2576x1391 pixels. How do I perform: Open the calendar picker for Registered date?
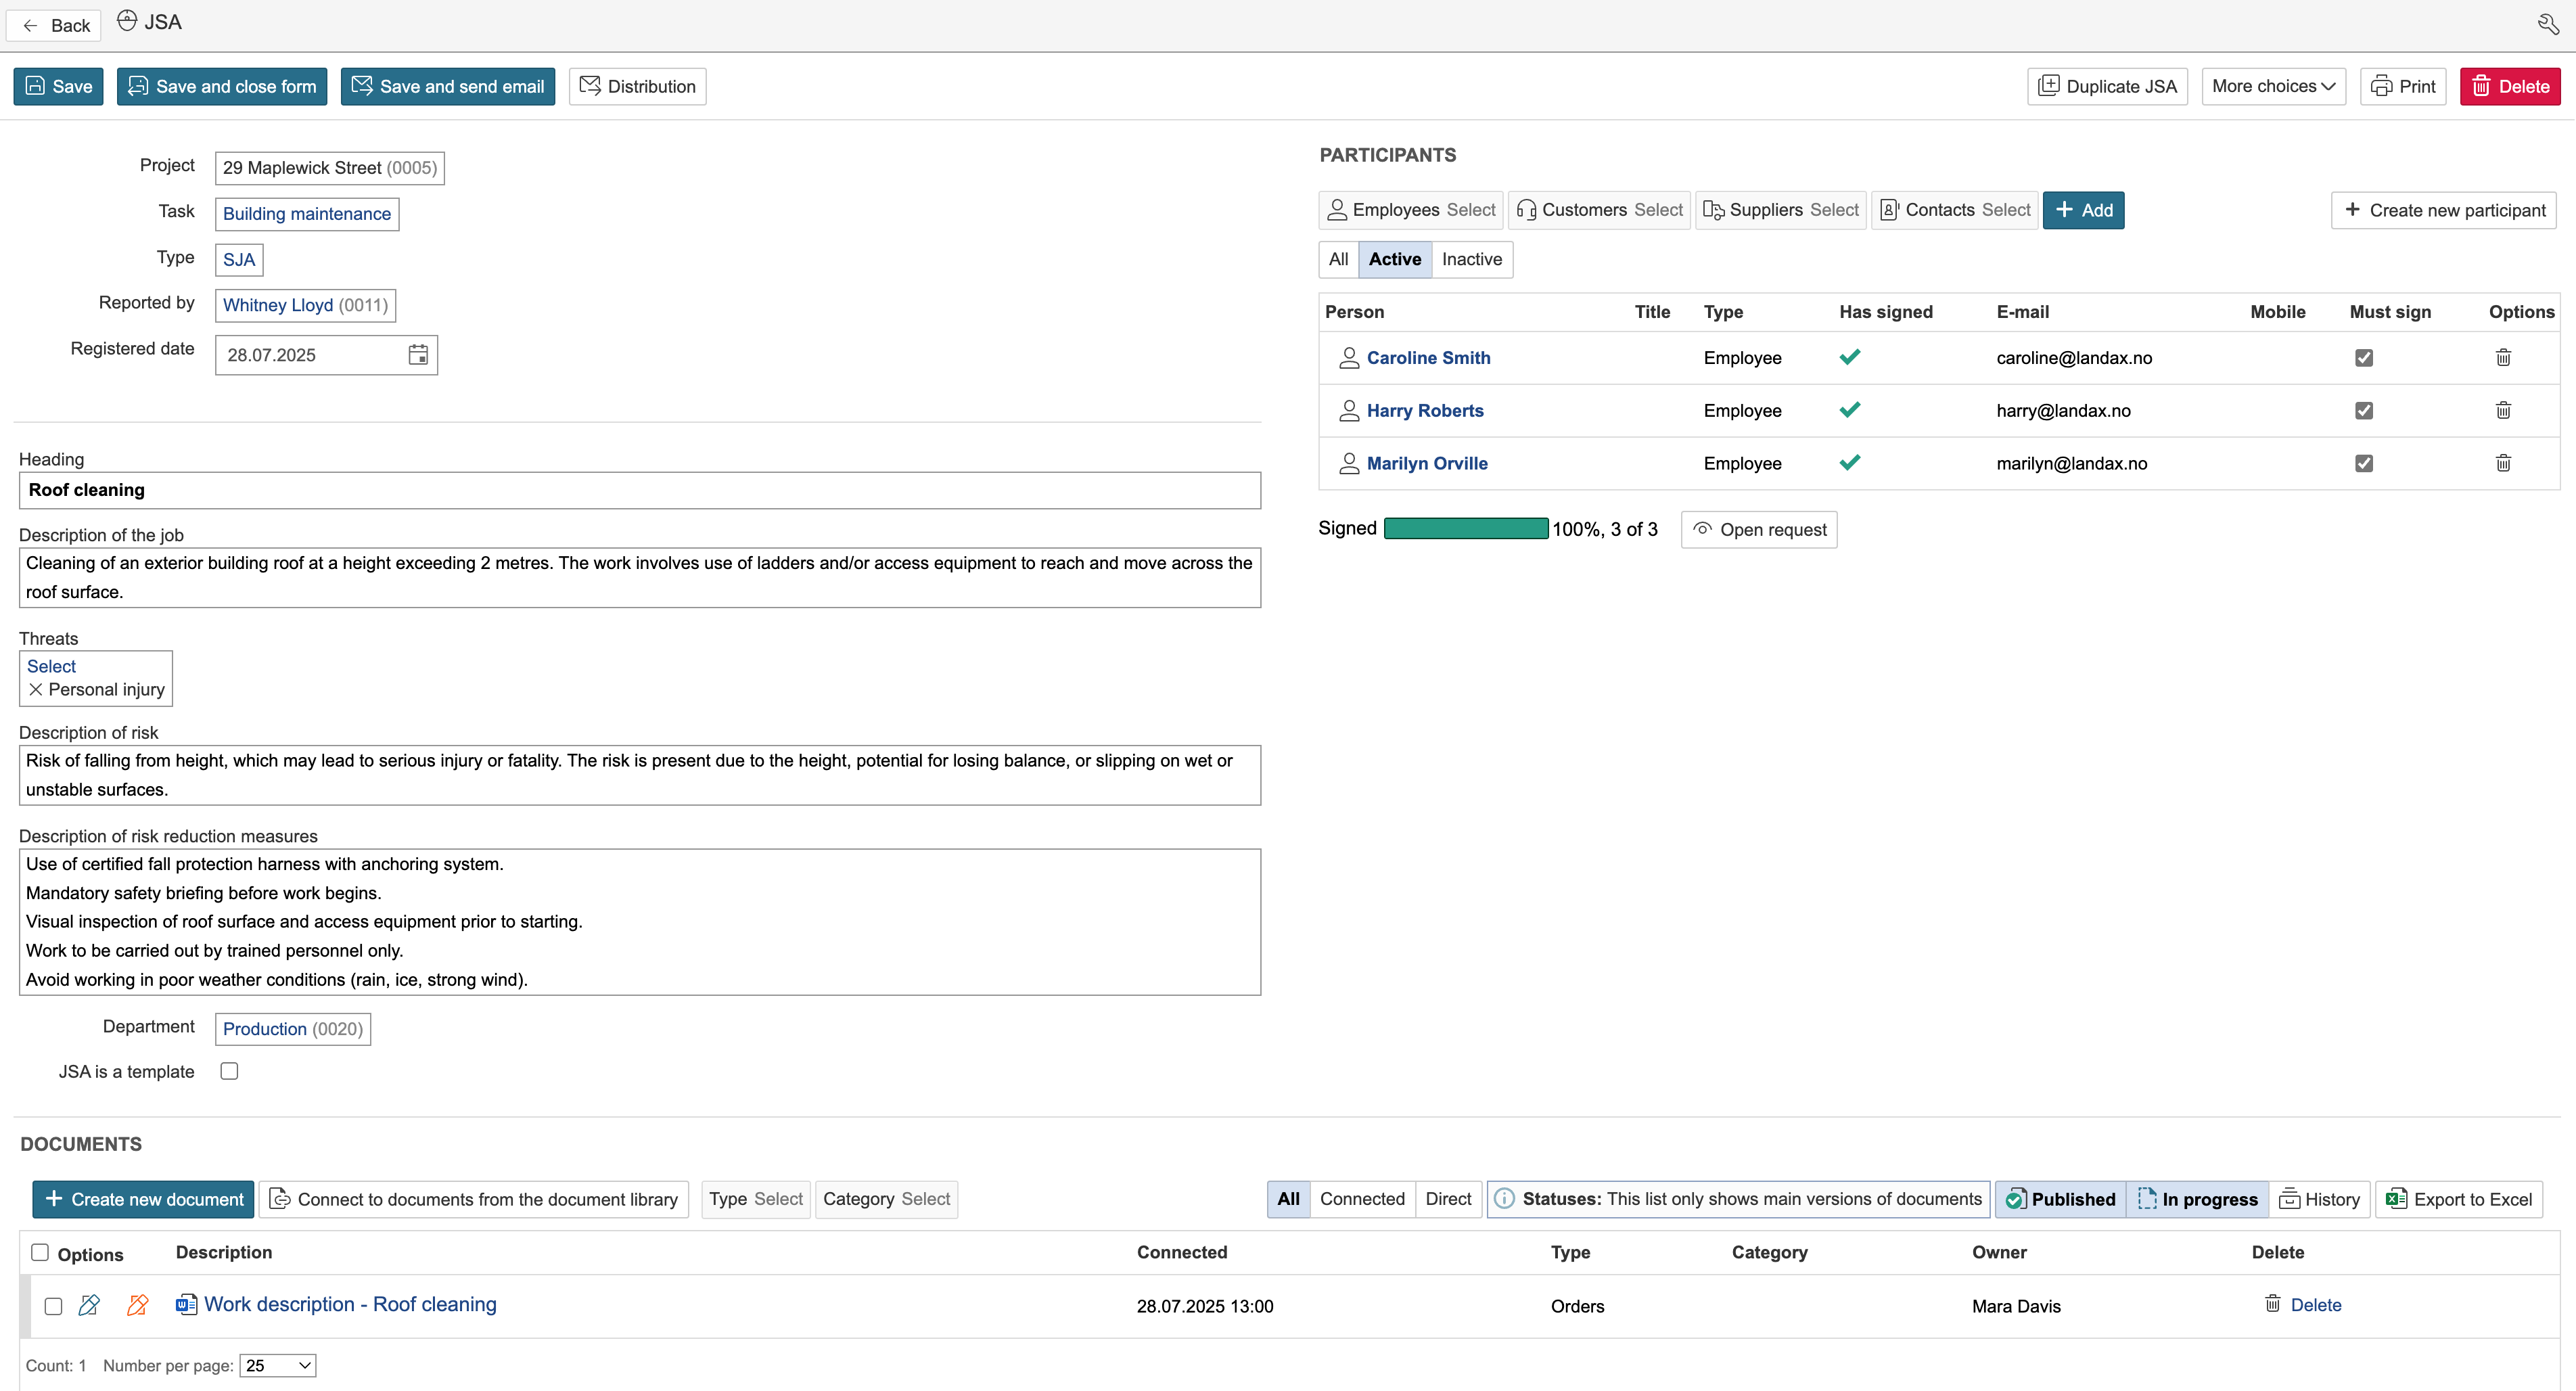coord(418,355)
